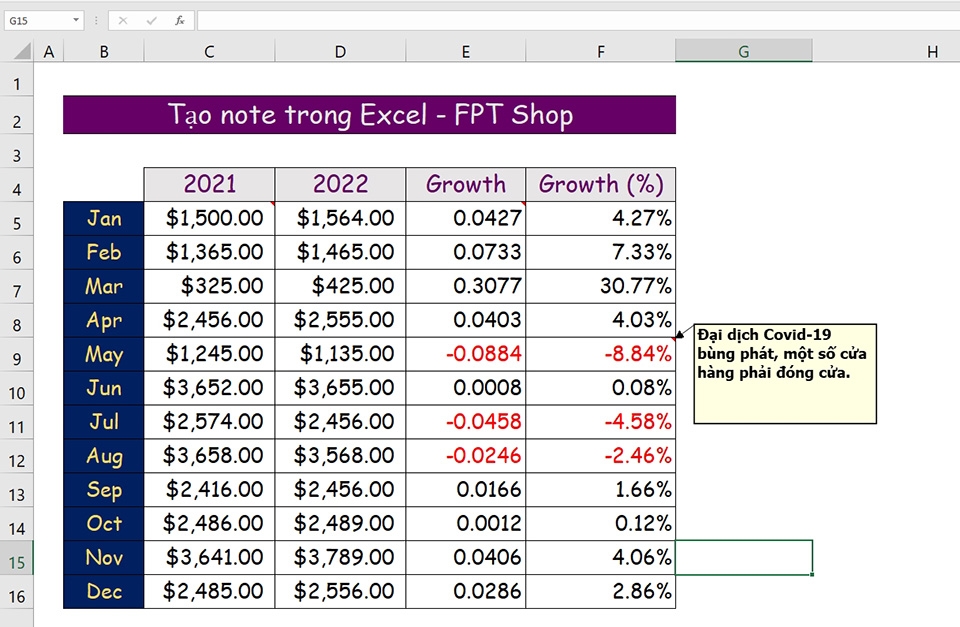Click cell with $425.00

(x=340, y=286)
